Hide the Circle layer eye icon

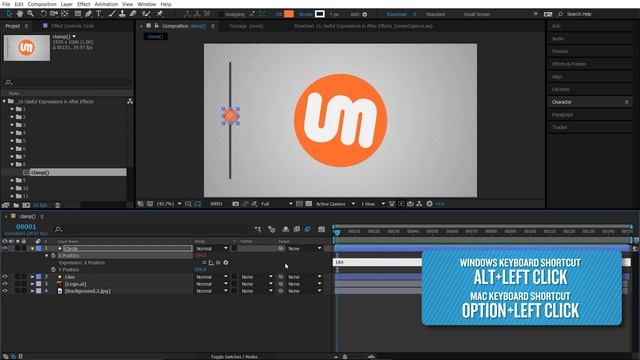coord(5,248)
